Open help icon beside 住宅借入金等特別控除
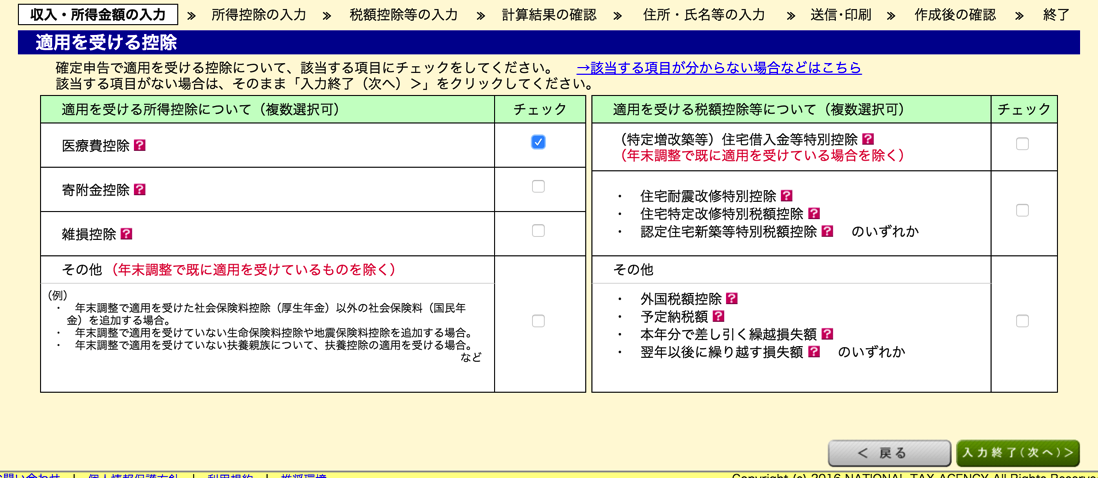 coord(868,139)
